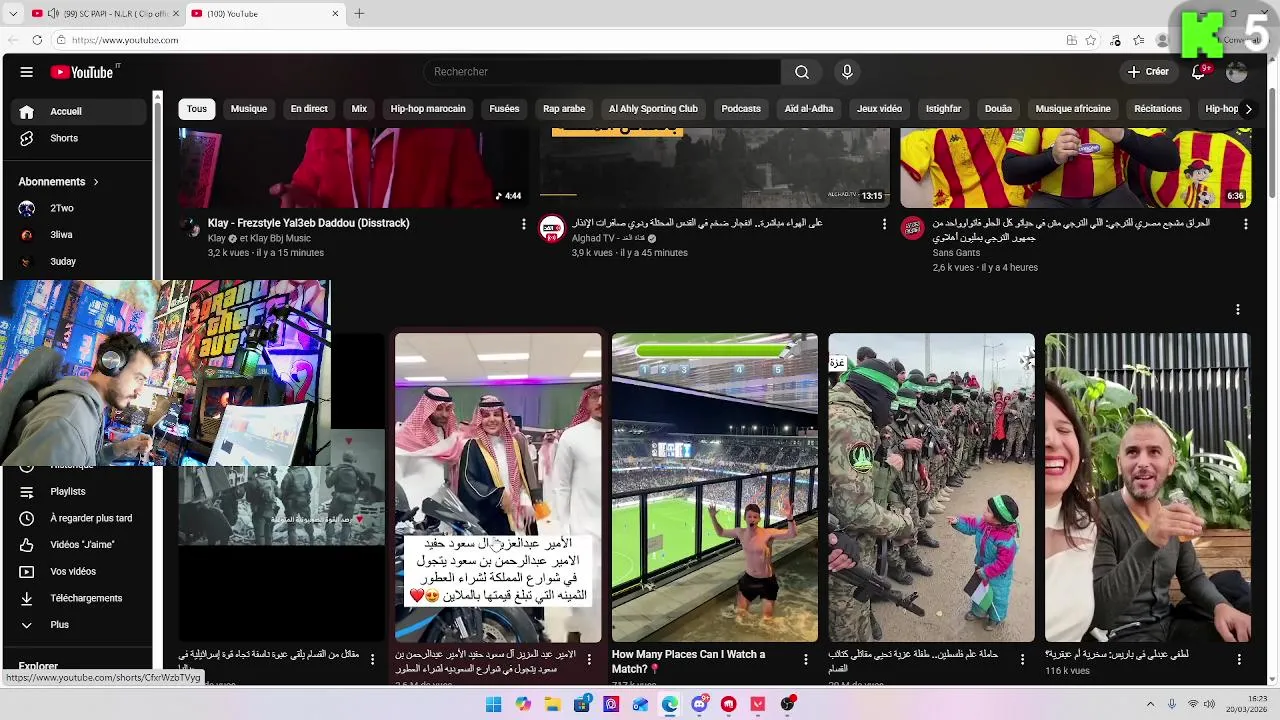Select the Istighfar chip

click(x=943, y=109)
